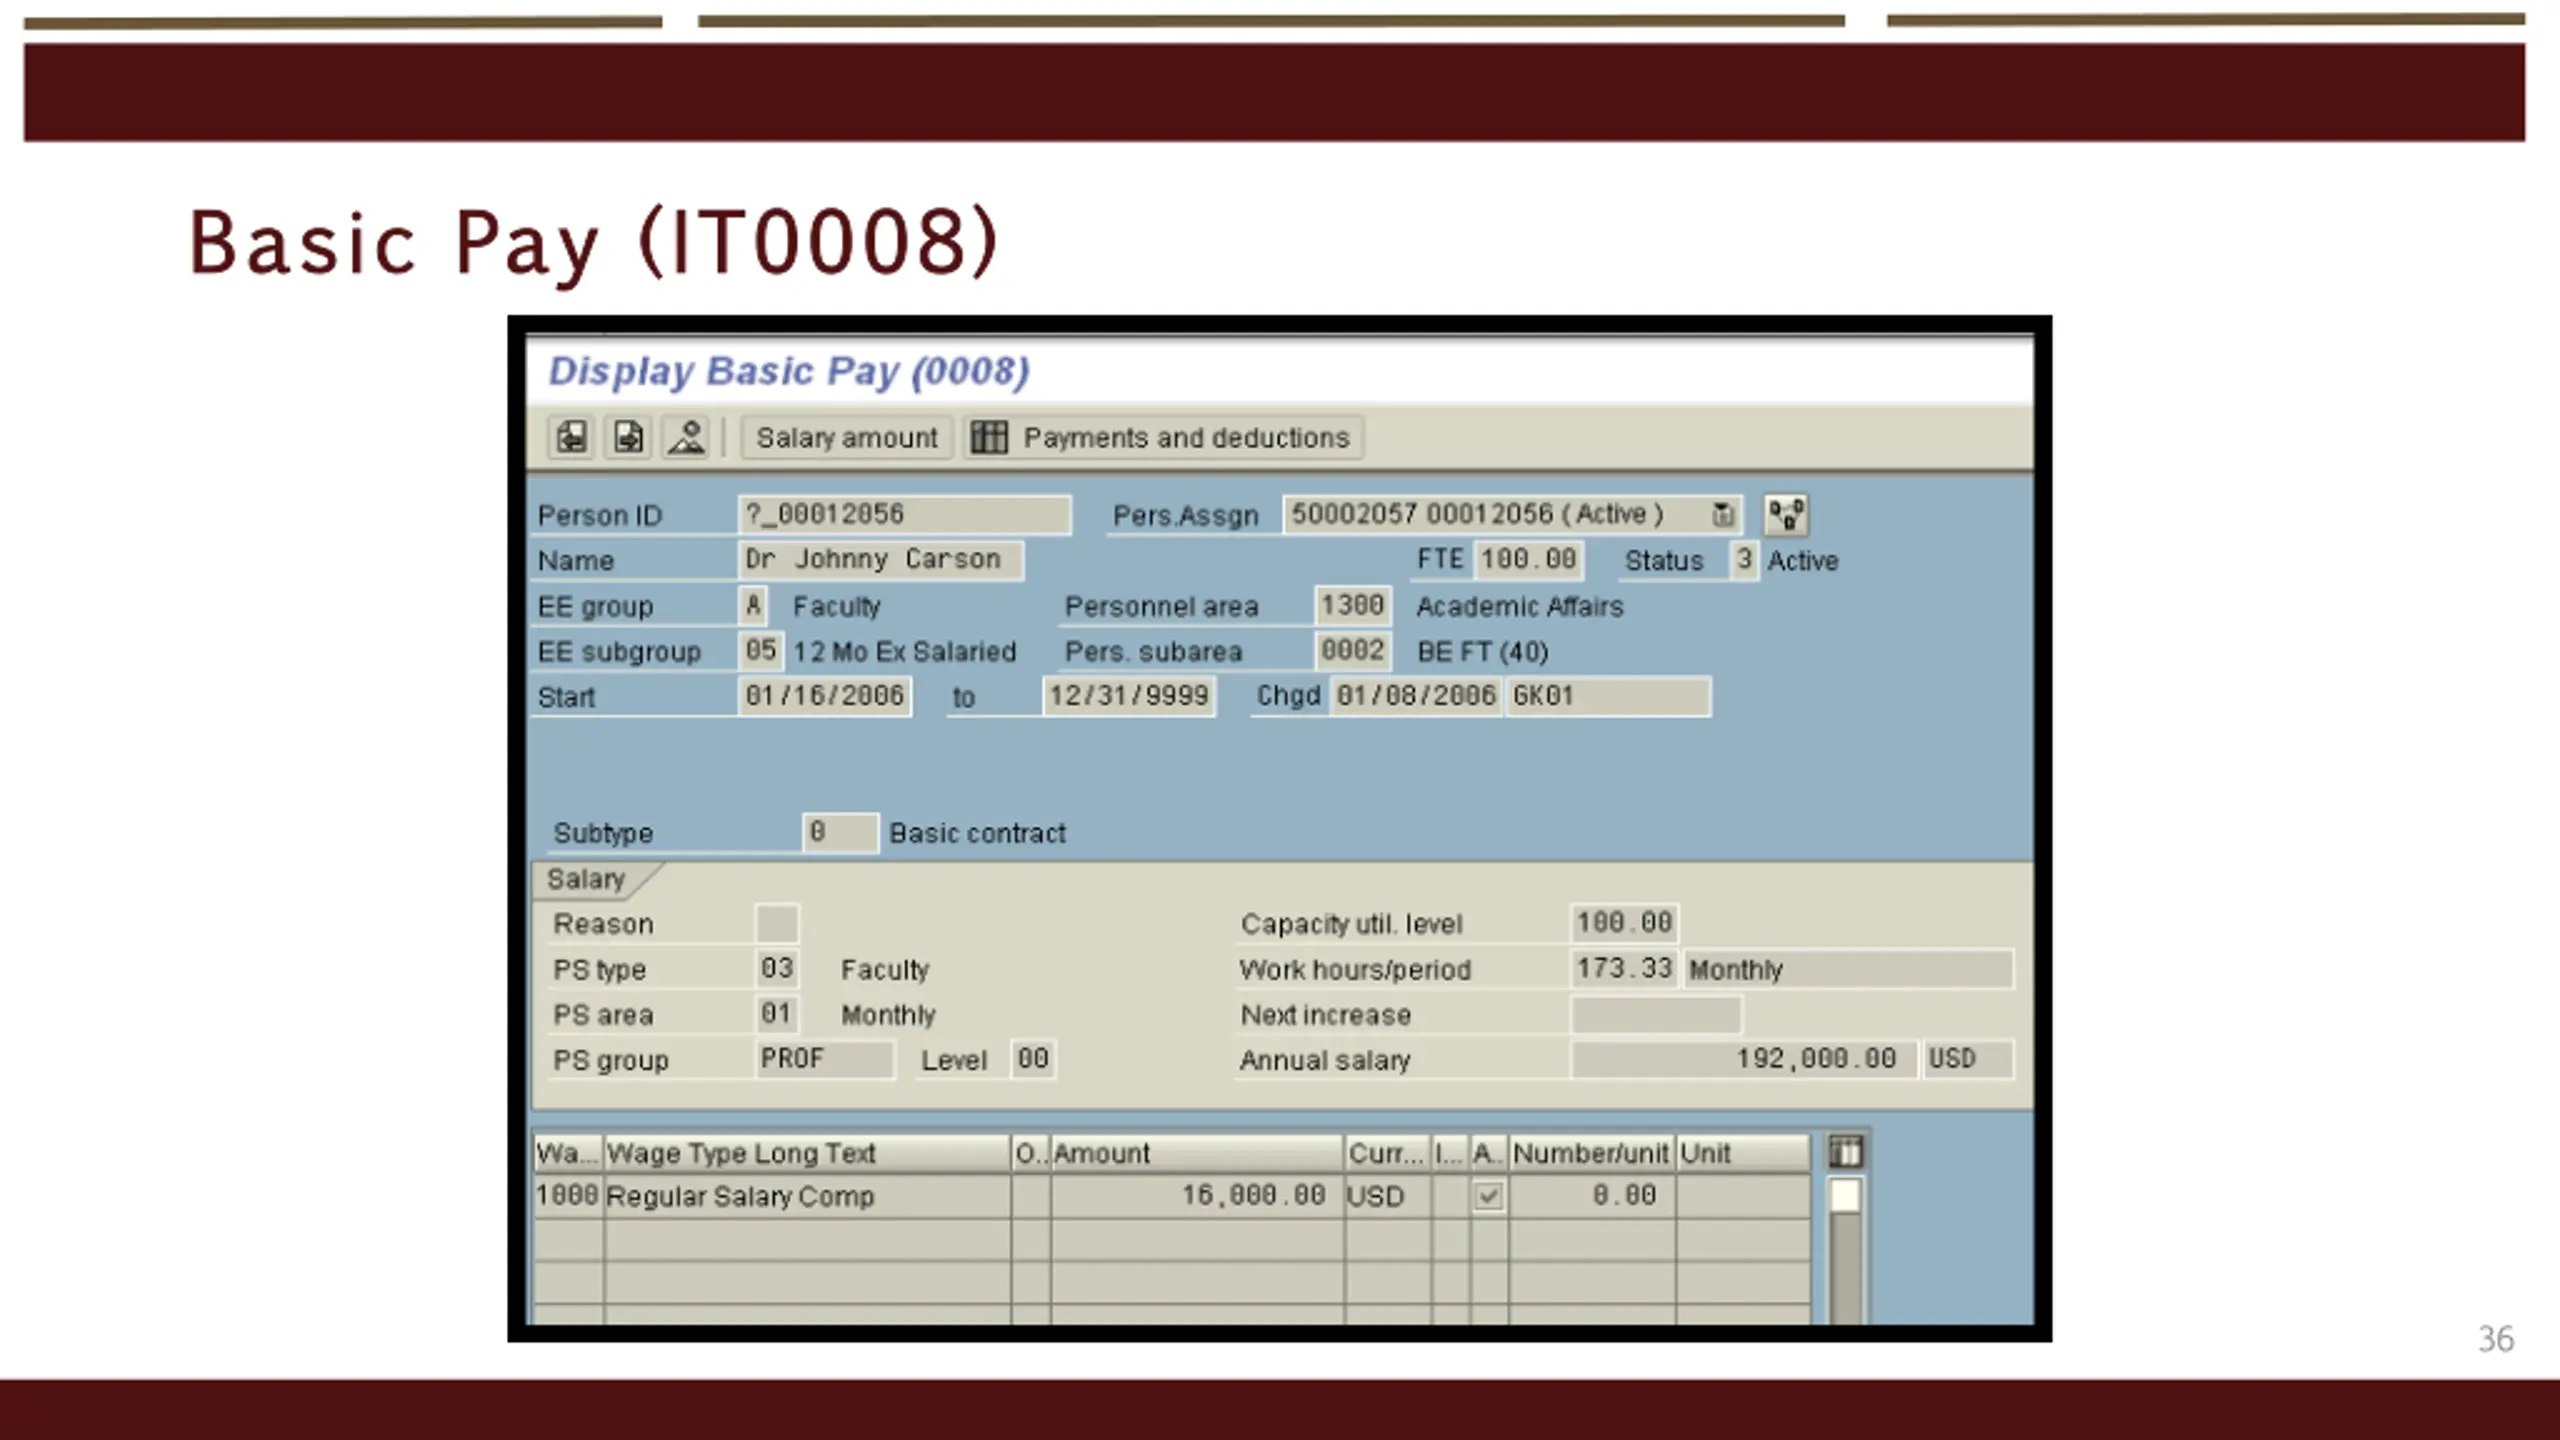Screen dimensions: 2560x1440
Task: Toggle the checkbox in Regular Salary Comp row
Action: coord(1488,1196)
